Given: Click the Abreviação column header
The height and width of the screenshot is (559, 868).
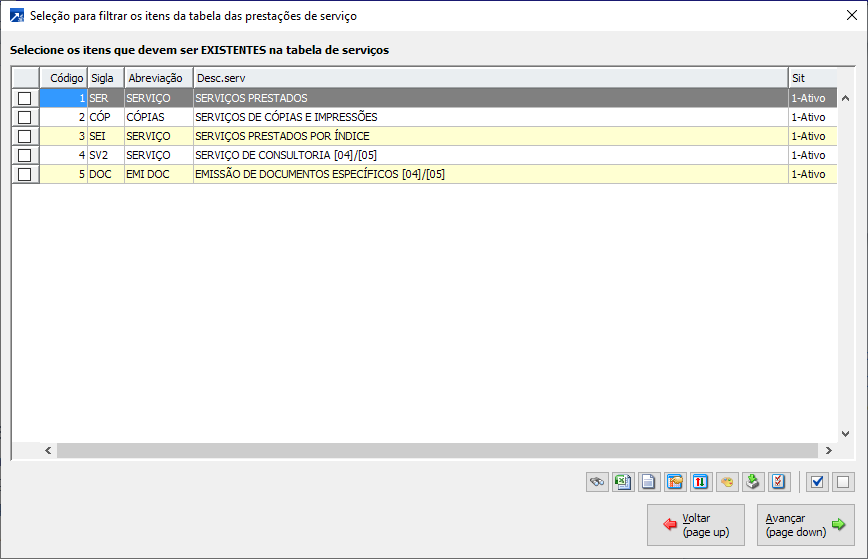Looking at the screenshot, I should coord(159,78).
